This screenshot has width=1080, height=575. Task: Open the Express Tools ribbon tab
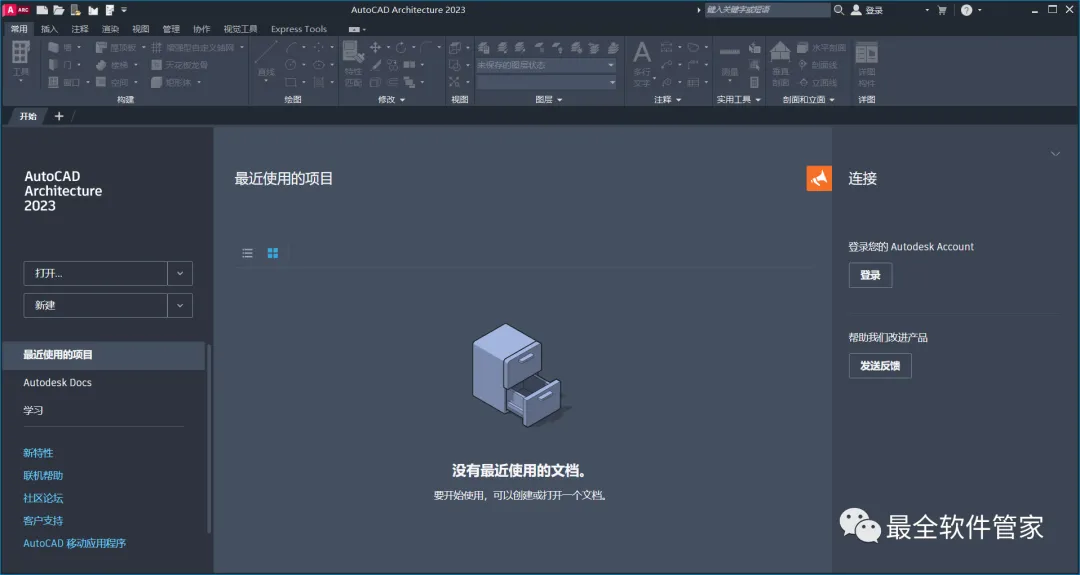299,29
